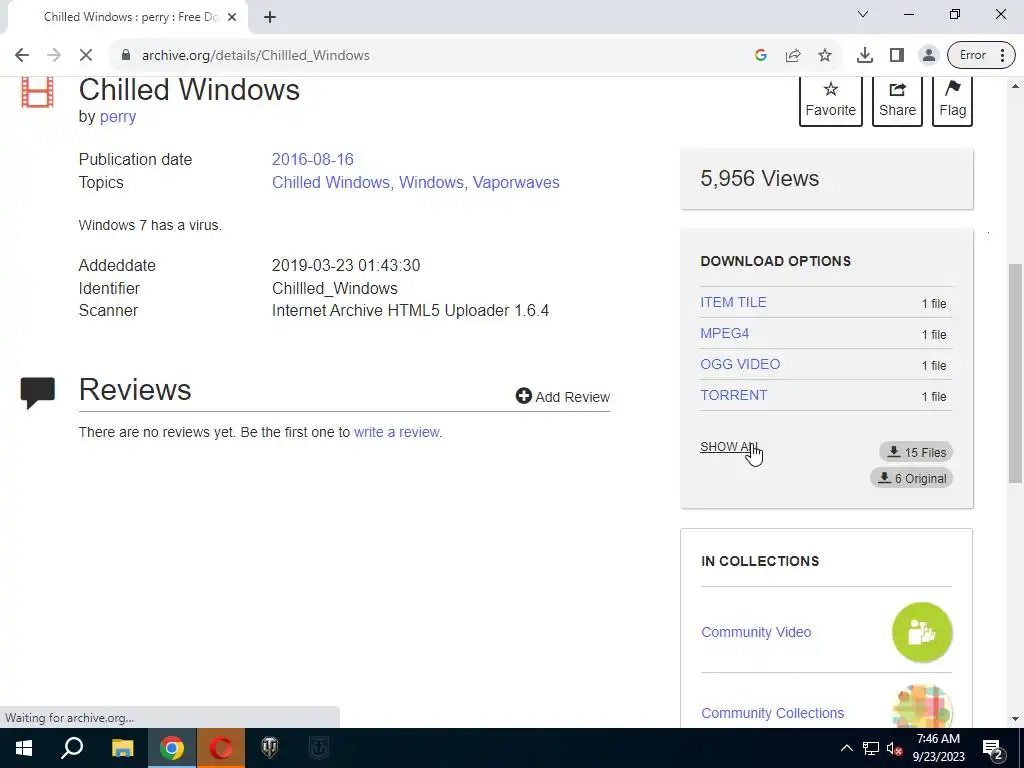Open the Community Collections link
1024x768 pixels.
773,713
